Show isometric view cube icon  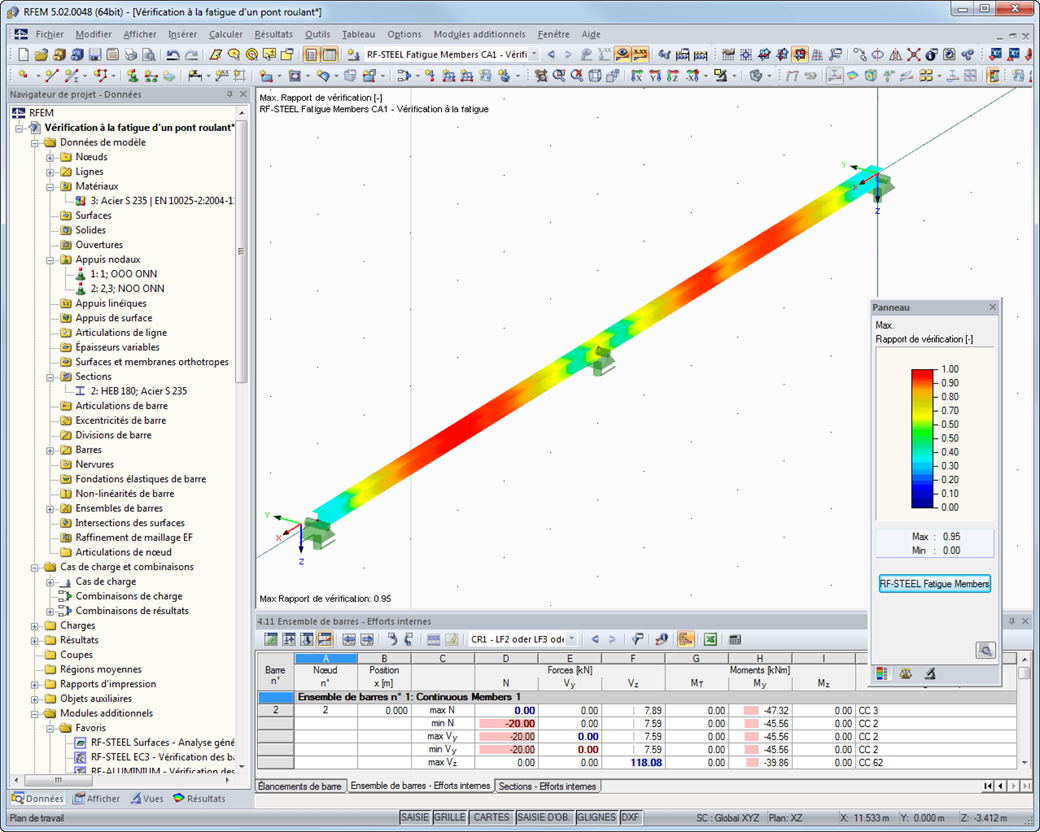pos(595,76)
